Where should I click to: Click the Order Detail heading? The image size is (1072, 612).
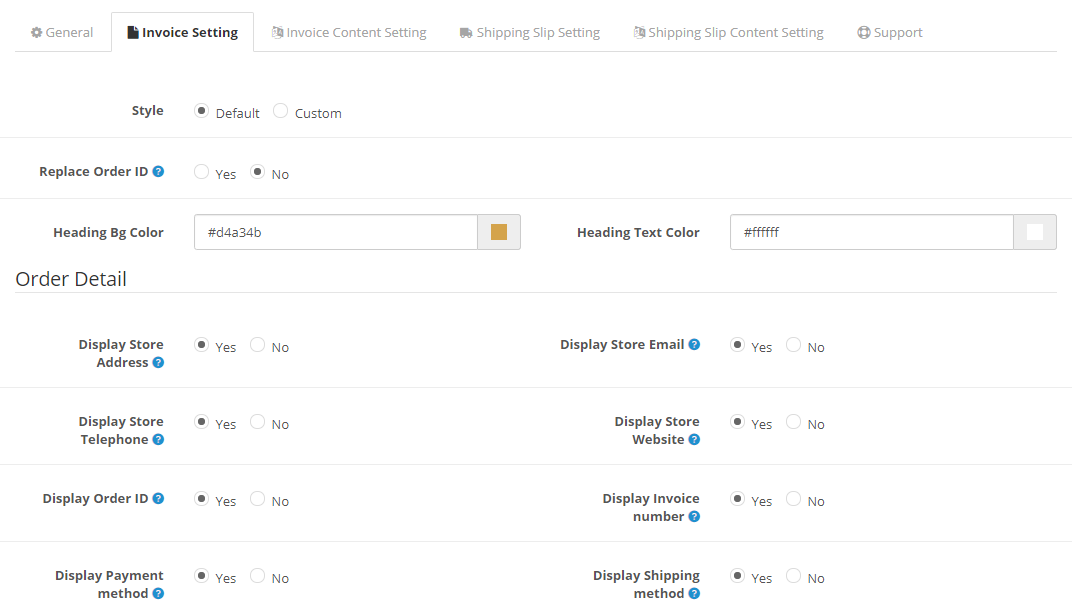click(x=71, y=279)
